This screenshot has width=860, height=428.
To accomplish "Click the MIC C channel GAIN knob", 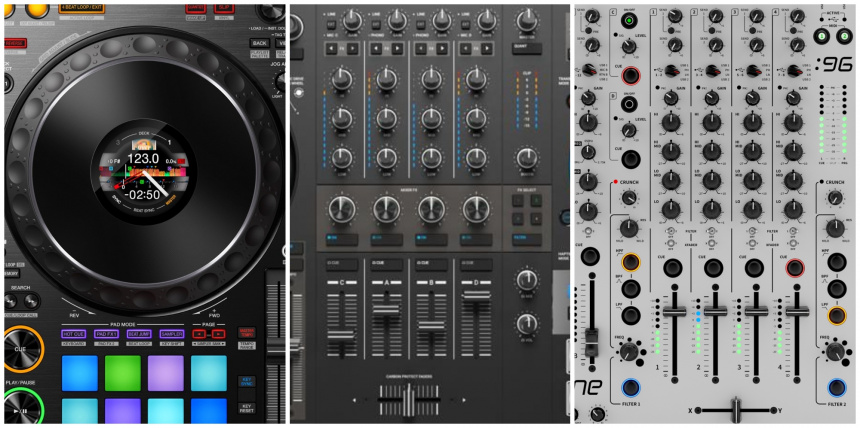I will tap(353, 21).
